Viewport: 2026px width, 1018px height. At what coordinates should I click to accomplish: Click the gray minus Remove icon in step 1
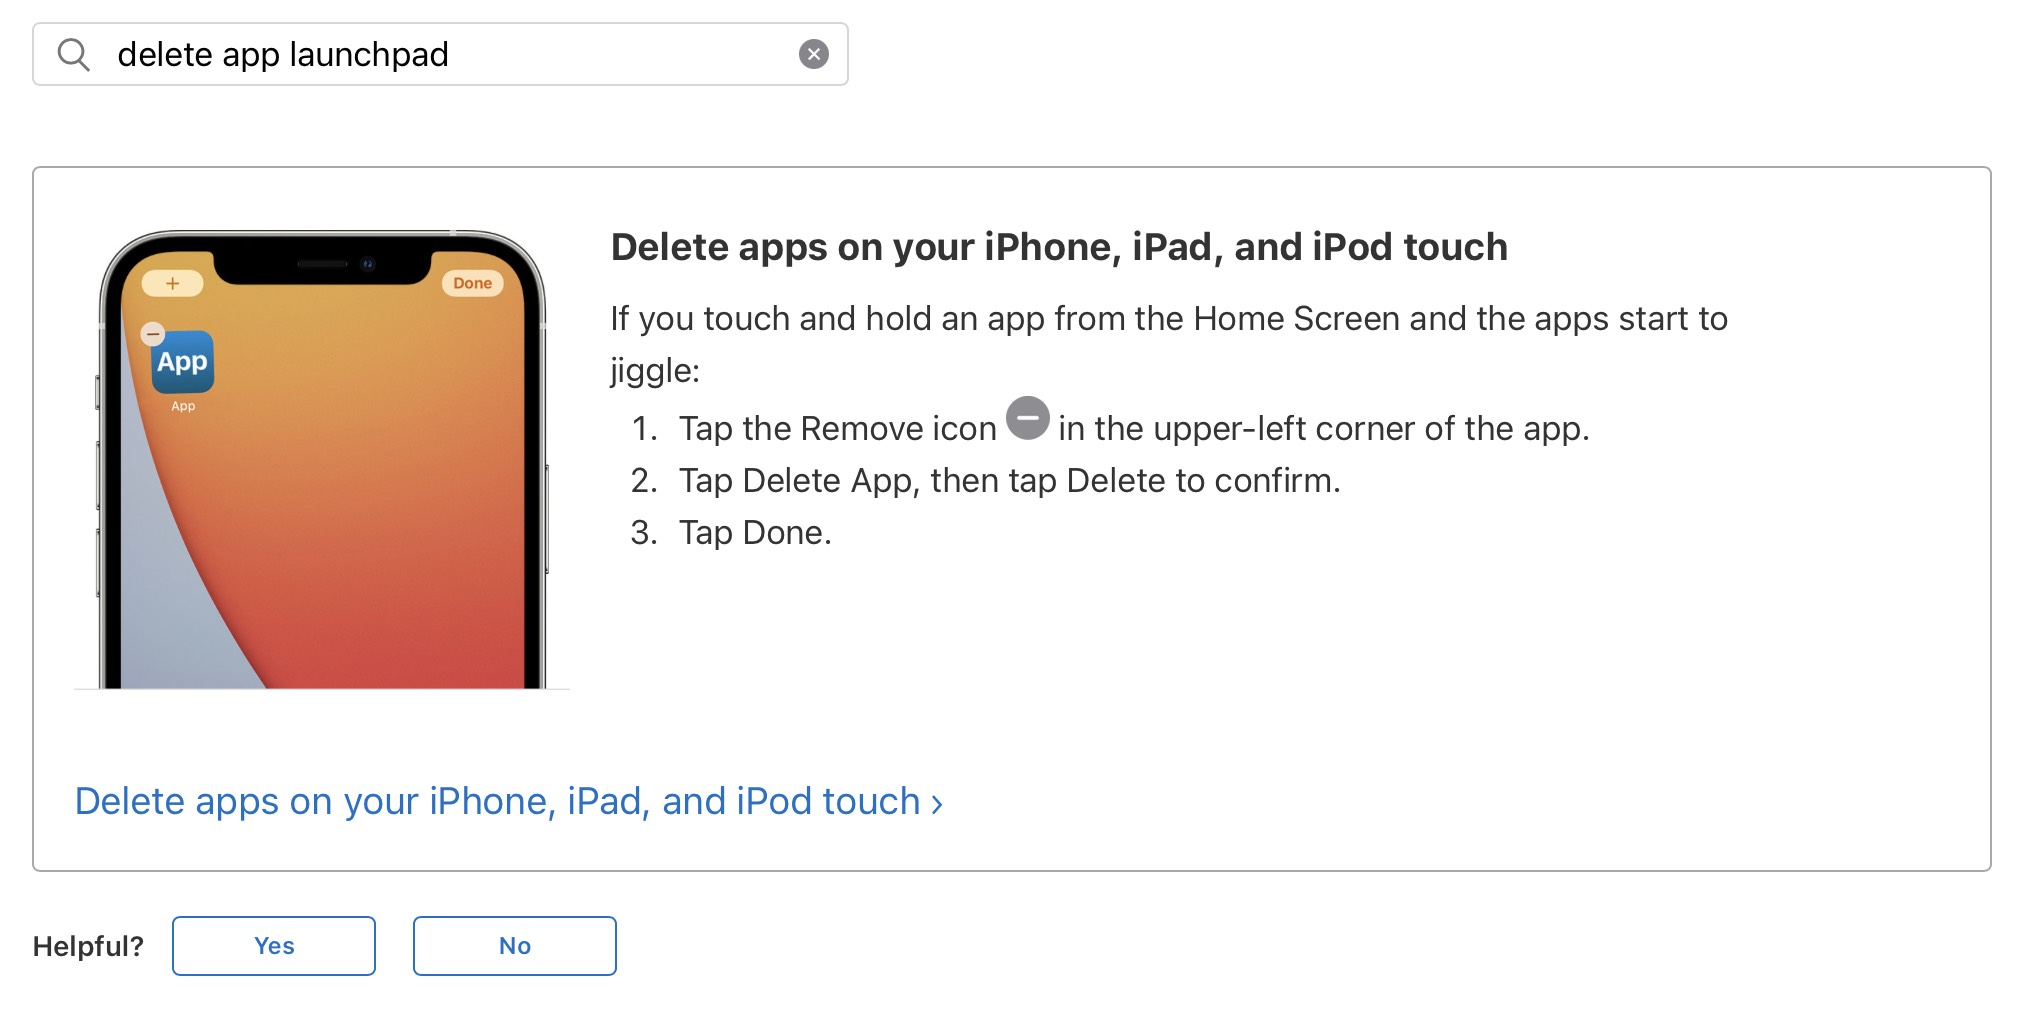1029,419
